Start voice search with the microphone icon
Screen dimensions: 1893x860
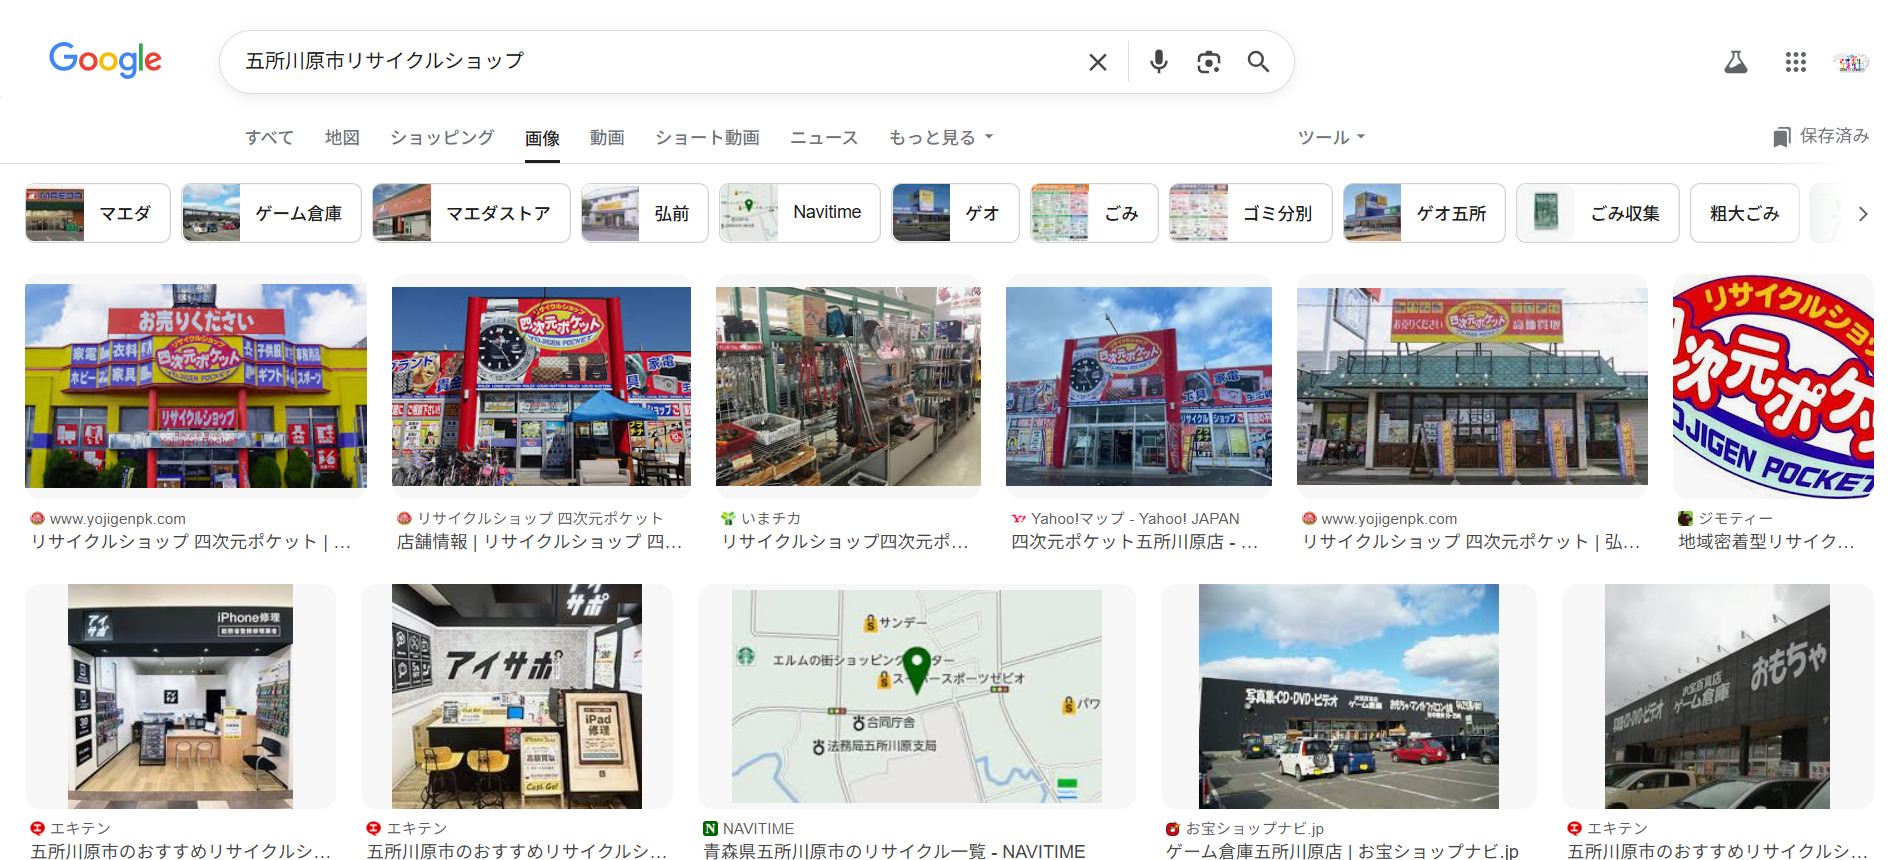click(x=1158, y=62)
